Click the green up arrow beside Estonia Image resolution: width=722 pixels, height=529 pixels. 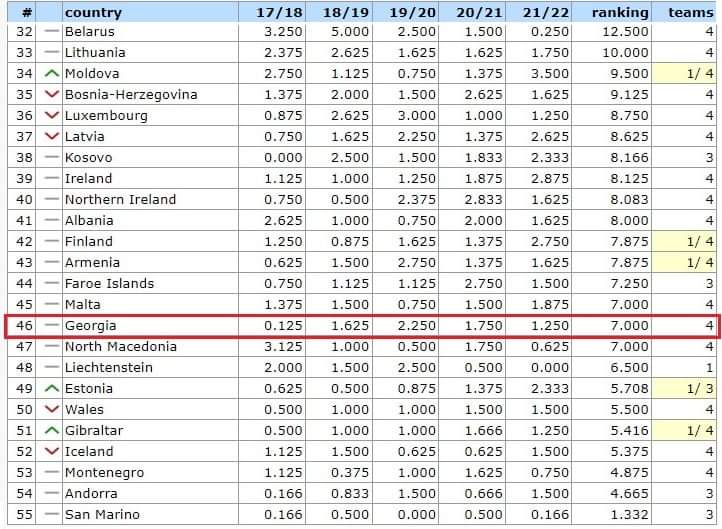point(52,388)
